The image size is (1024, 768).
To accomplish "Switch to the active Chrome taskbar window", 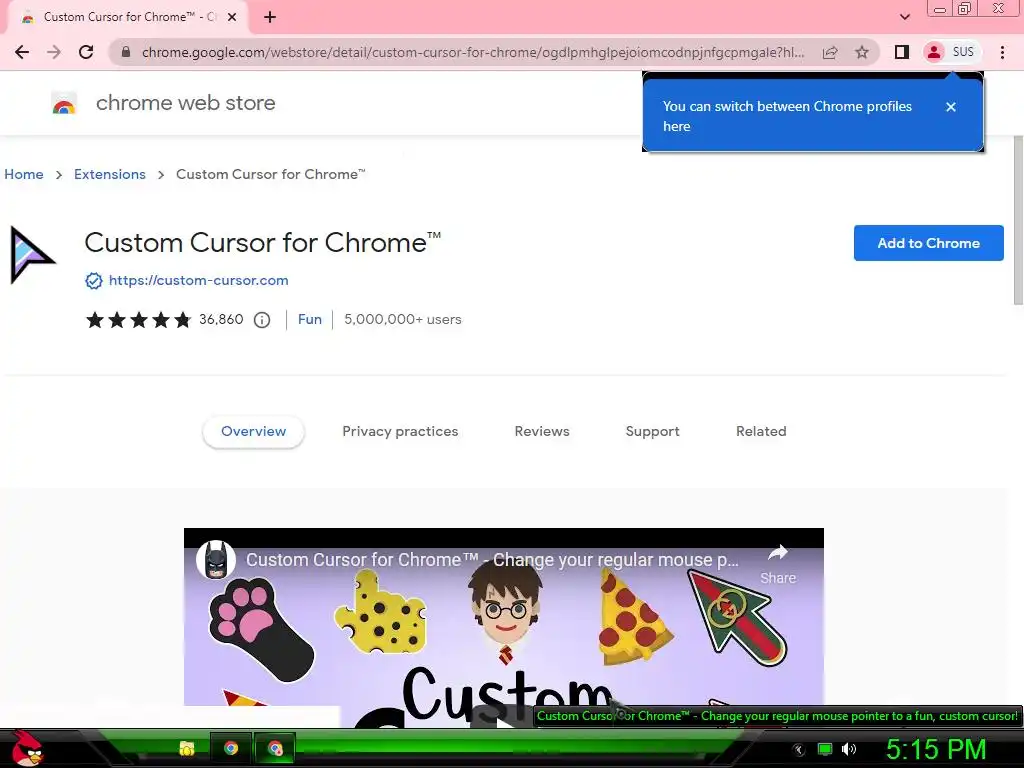I will [x=275, y=748].
